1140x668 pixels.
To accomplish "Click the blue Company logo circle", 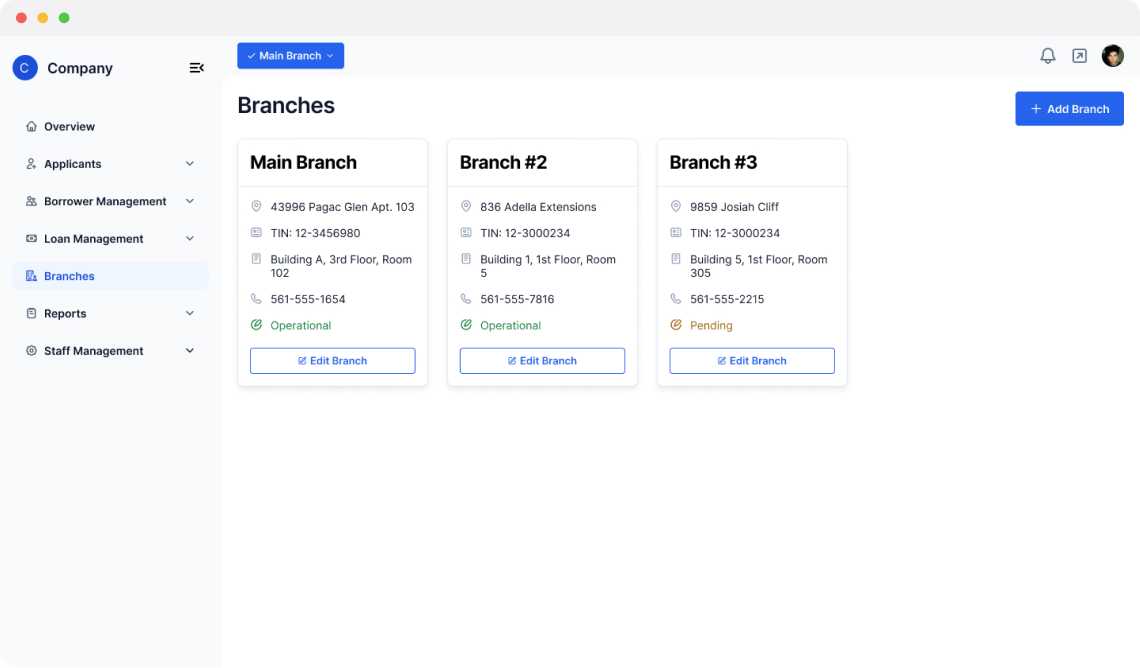I will point(25,68).
